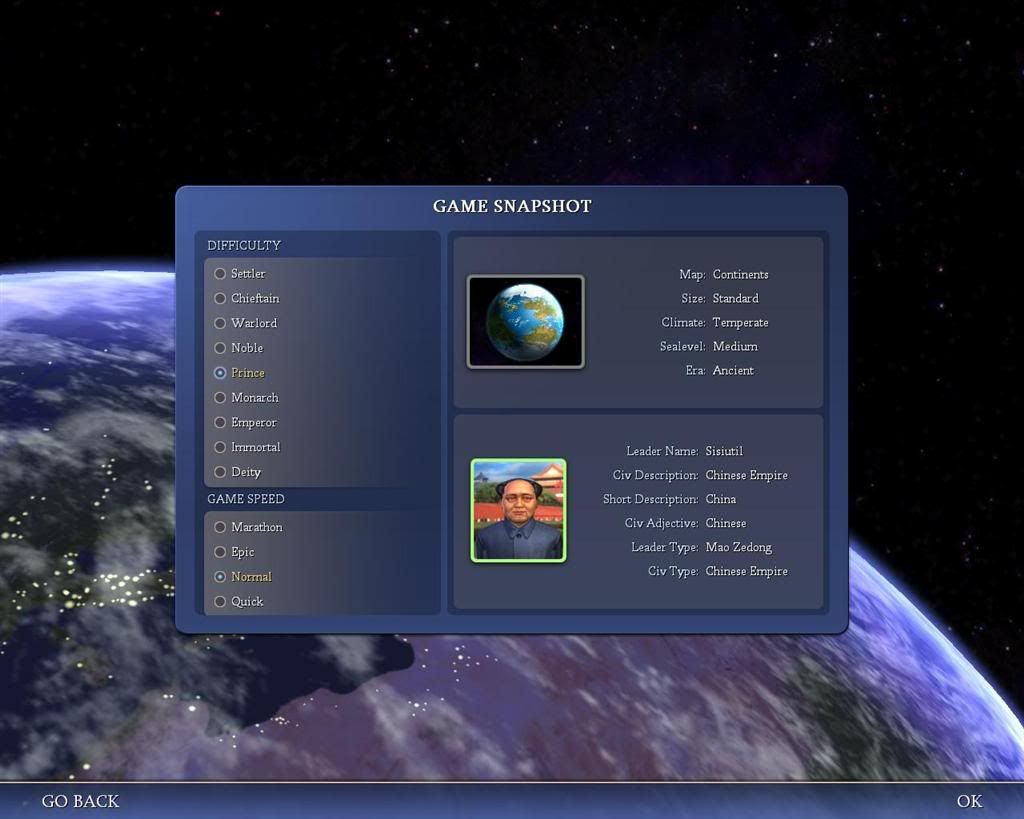Click the Mao Zedong leader portrait

519,510
